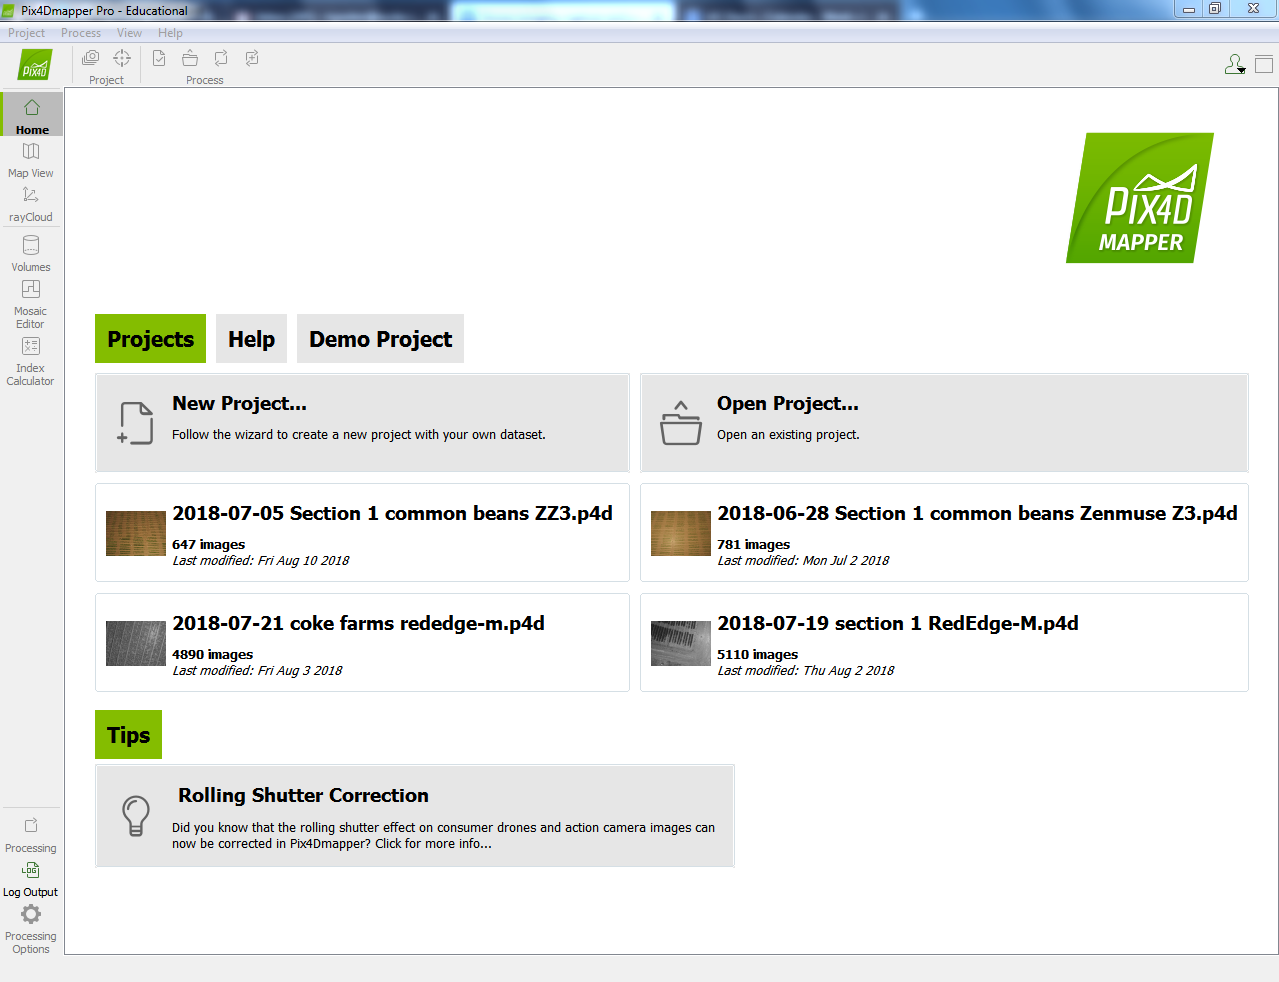The height and width of the screenshot is (982, 1279).
Task: Click 'Last modified: Fri Aug 3 2018'
Action: [257, 671]
